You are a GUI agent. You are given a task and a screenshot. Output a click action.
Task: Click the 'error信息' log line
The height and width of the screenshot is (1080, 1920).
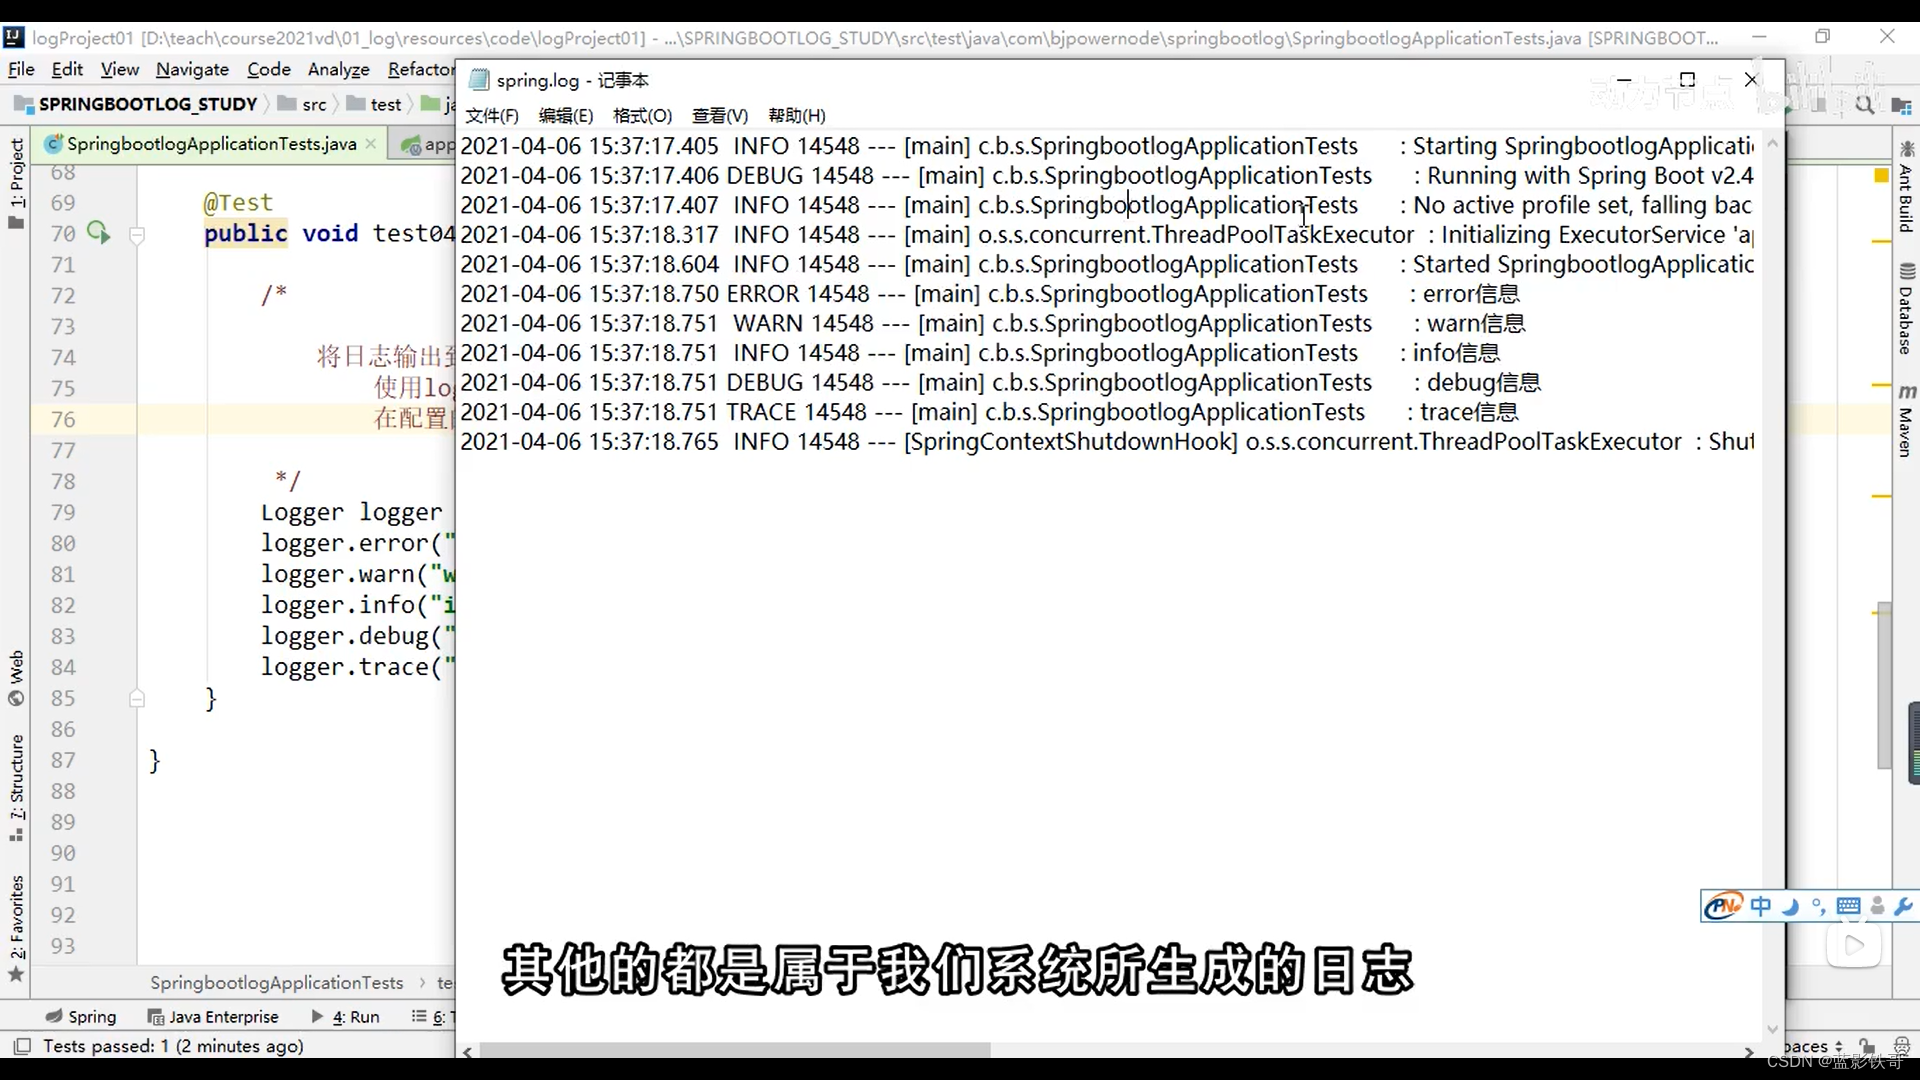click(x=990, y=294)
